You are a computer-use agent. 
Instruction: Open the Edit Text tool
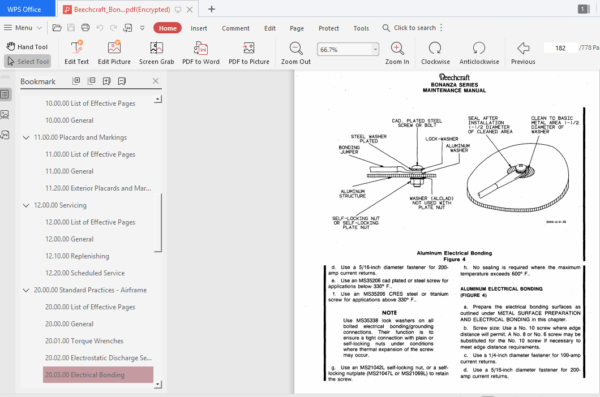77,53
